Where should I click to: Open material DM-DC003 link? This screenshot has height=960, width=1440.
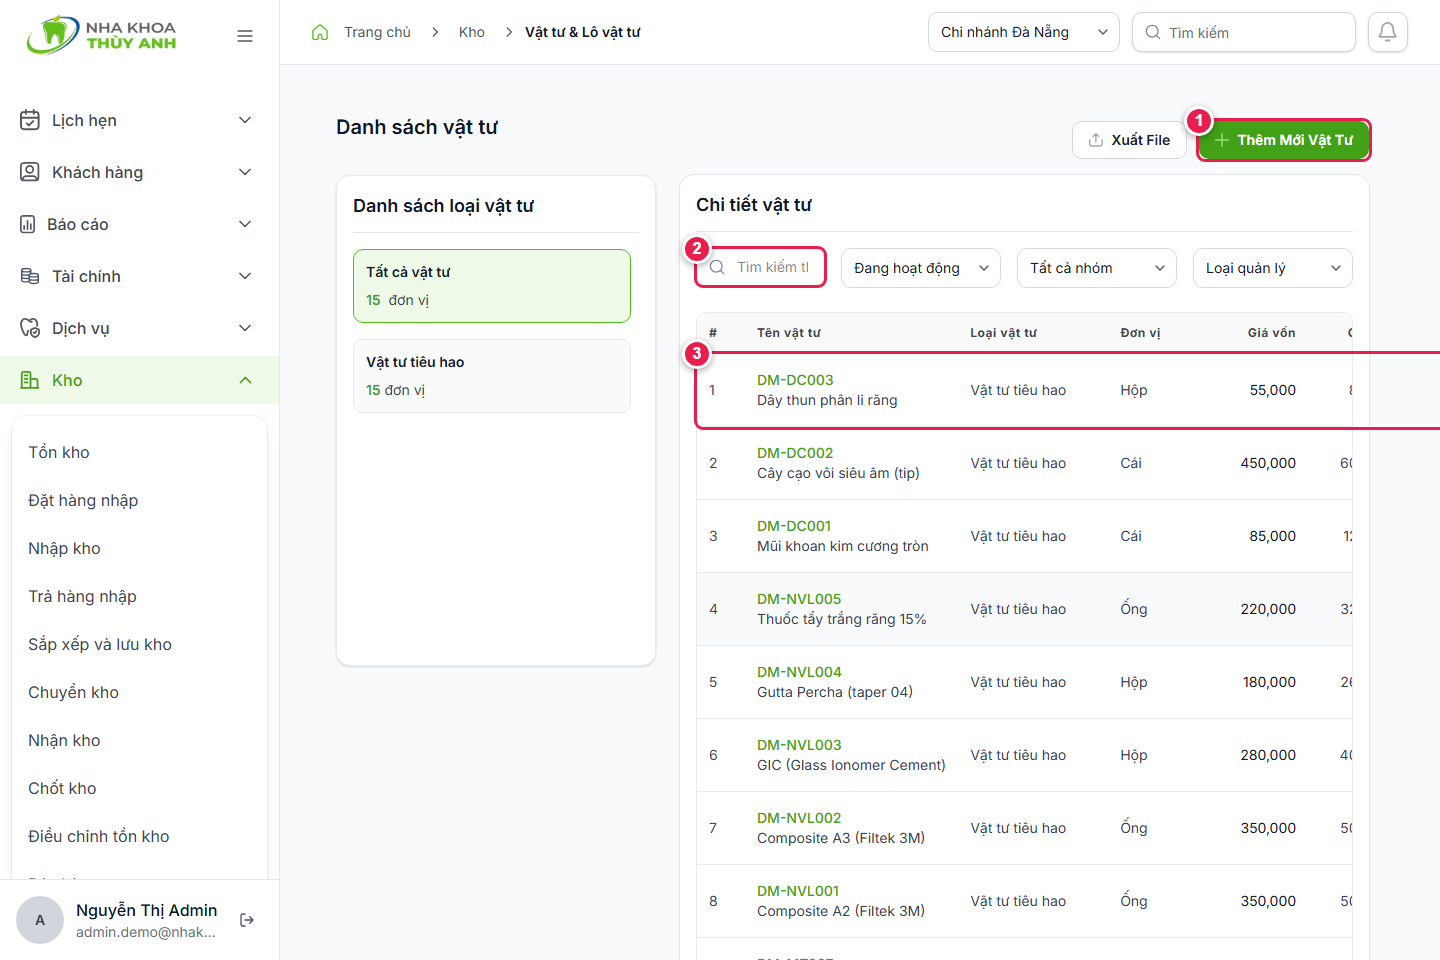point(795,380)
